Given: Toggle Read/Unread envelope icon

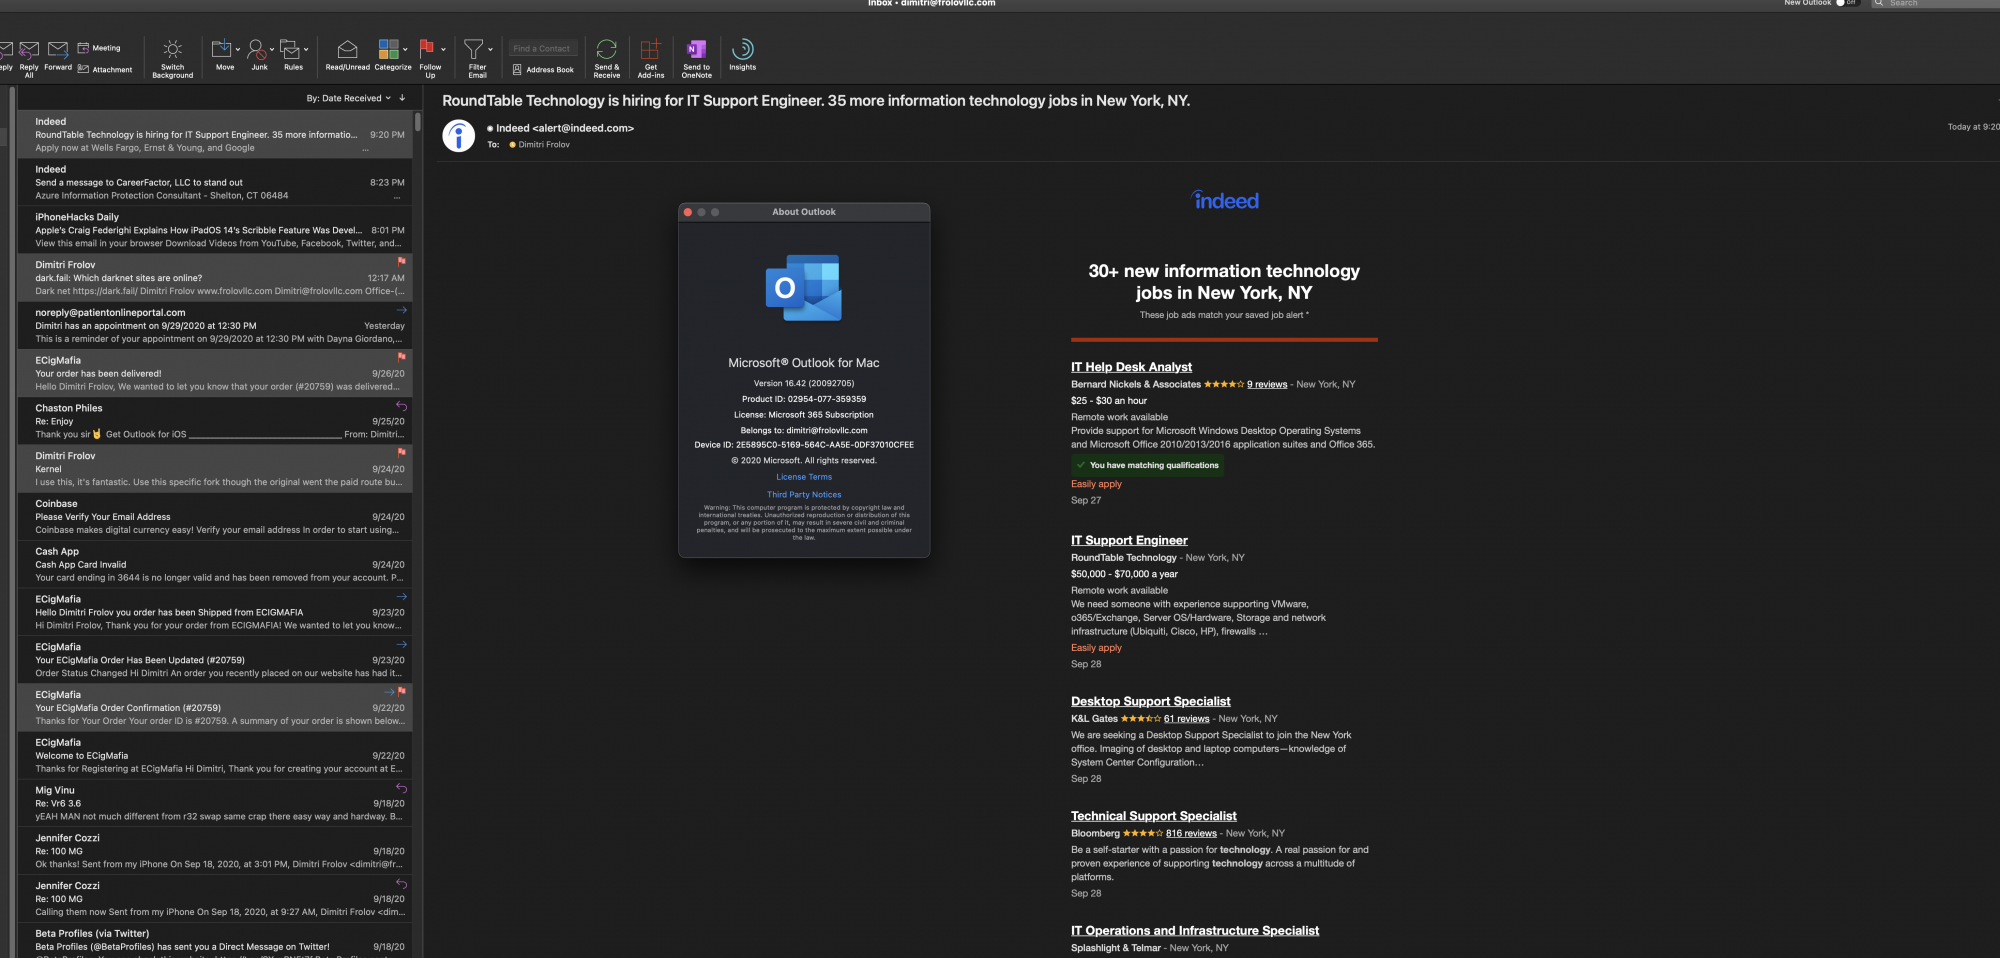Looking at the screenshot, I should [347, 49].
